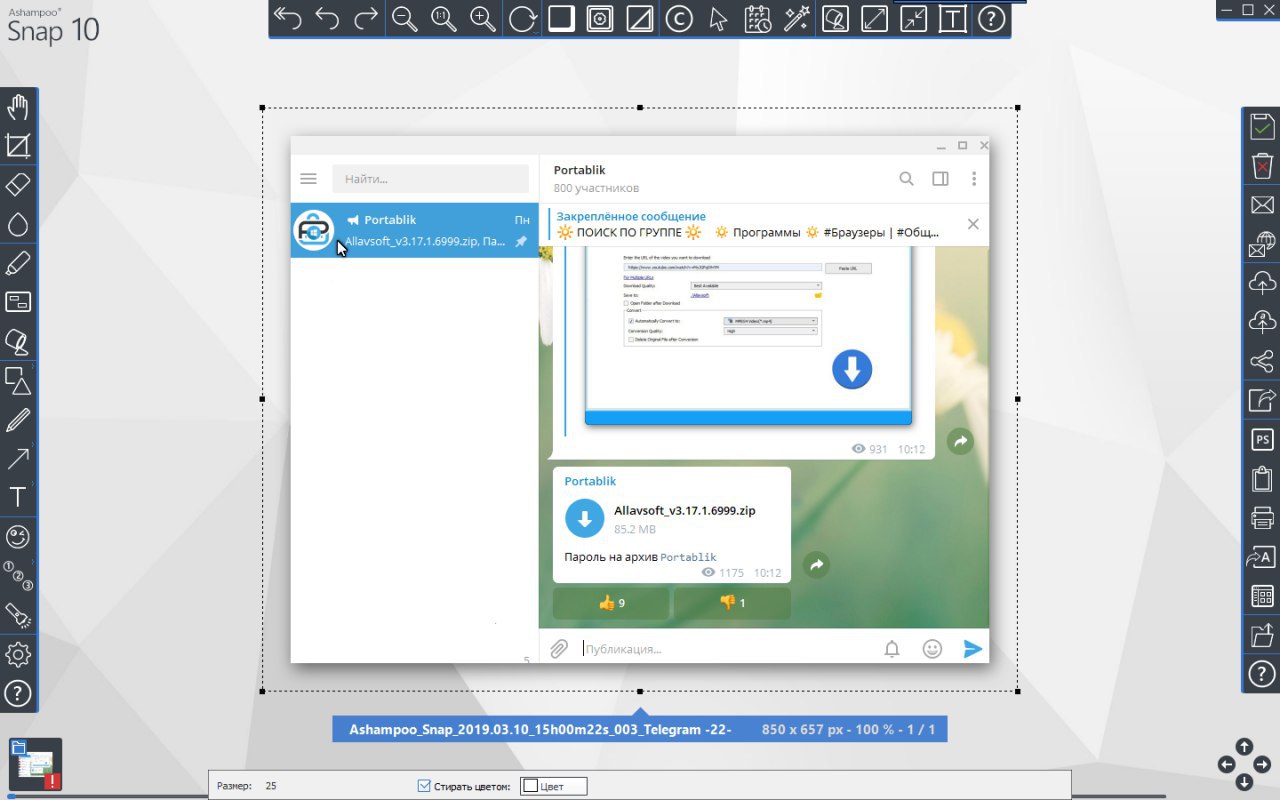
Task: Open help at bottom of right sidebar
Action: click(x=1262, y=673)
